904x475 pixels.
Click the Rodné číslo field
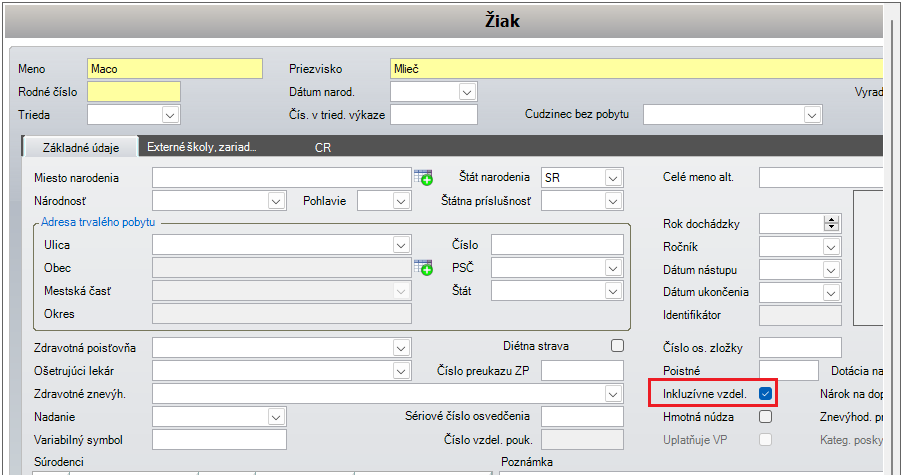134,92
